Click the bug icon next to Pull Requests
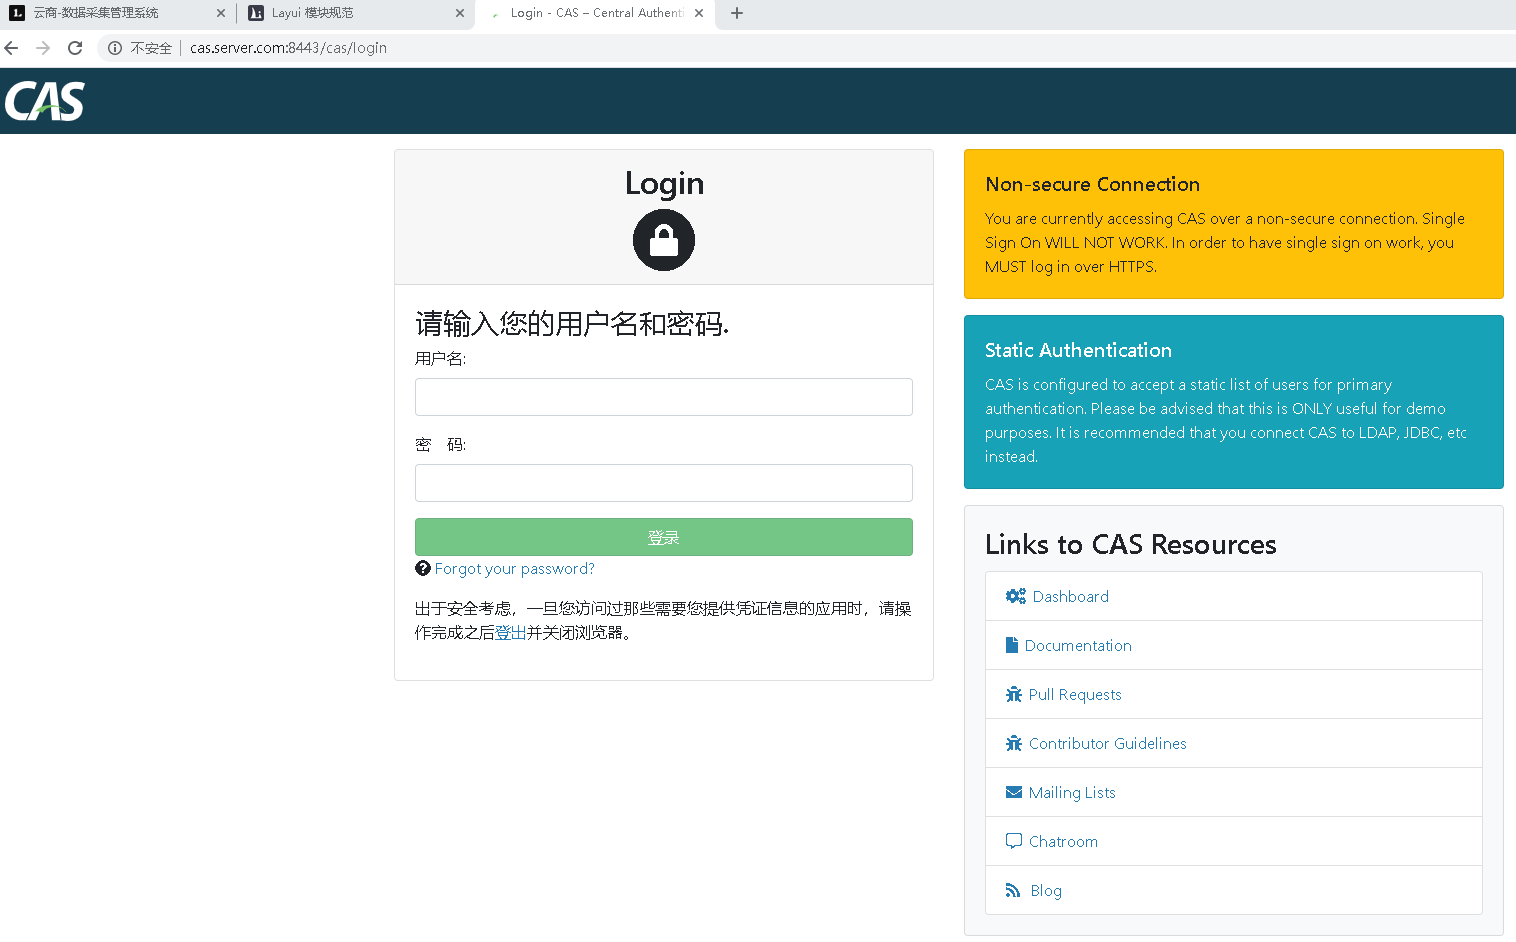Image resolution: width=1516 pixels, height=942 pixels. (x=1013, y=693)
